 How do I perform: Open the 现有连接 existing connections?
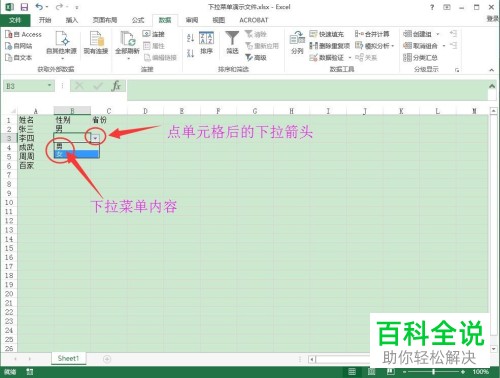tap(96, 42)
